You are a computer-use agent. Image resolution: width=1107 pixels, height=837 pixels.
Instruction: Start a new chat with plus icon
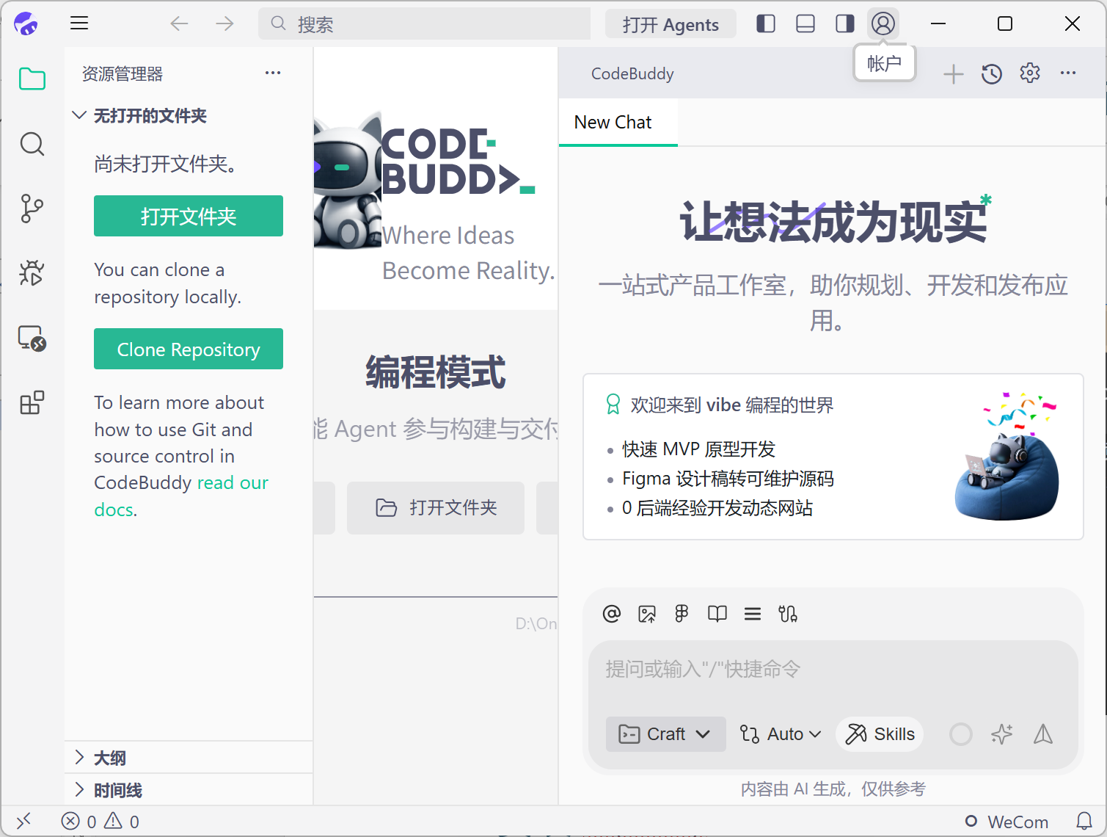pos(953,73)
